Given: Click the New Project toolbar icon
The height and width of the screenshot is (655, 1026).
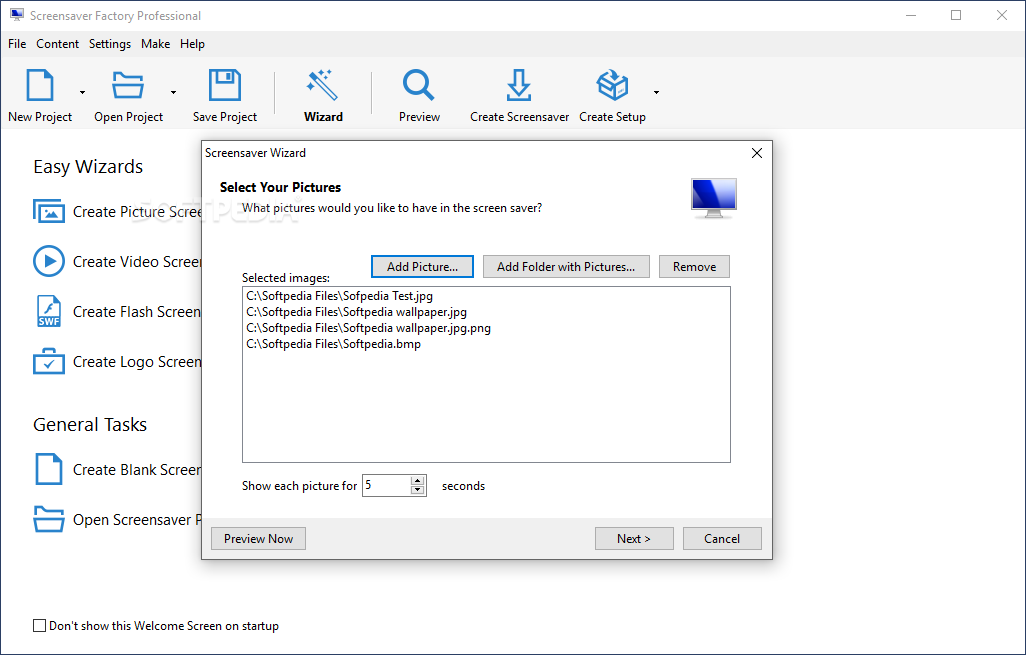Looking at the screenshot, I should click(40, 85).
